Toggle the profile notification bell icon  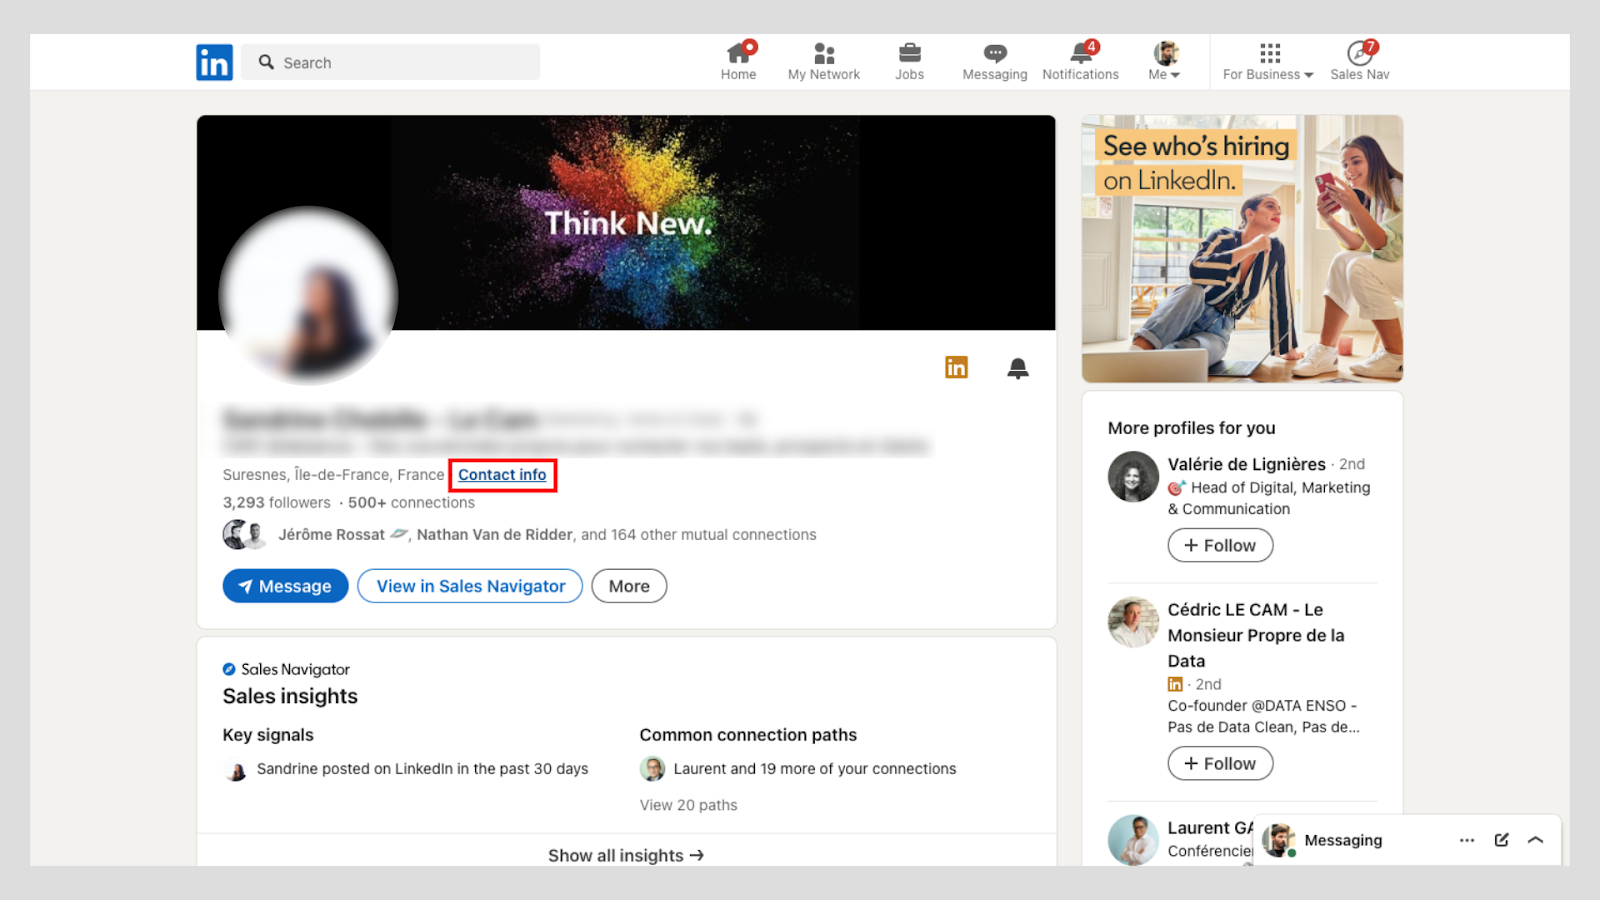1018,368
